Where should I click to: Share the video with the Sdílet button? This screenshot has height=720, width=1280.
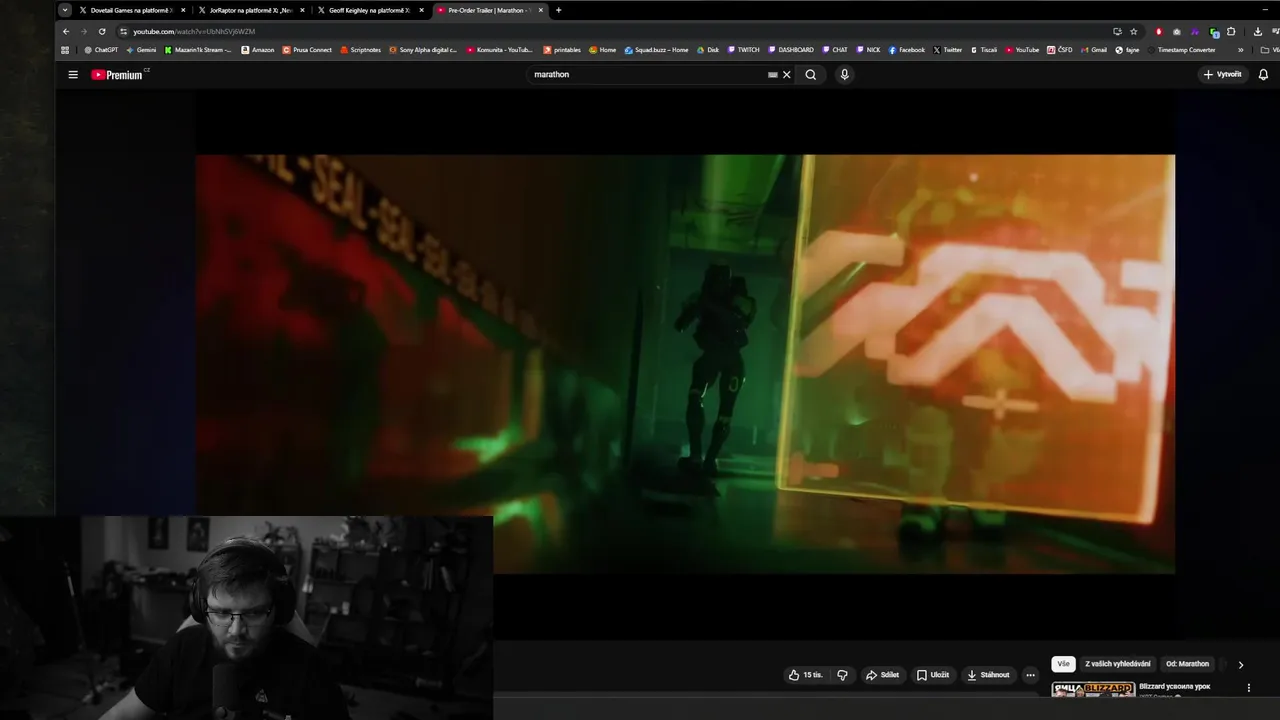(x=882, y=675)
